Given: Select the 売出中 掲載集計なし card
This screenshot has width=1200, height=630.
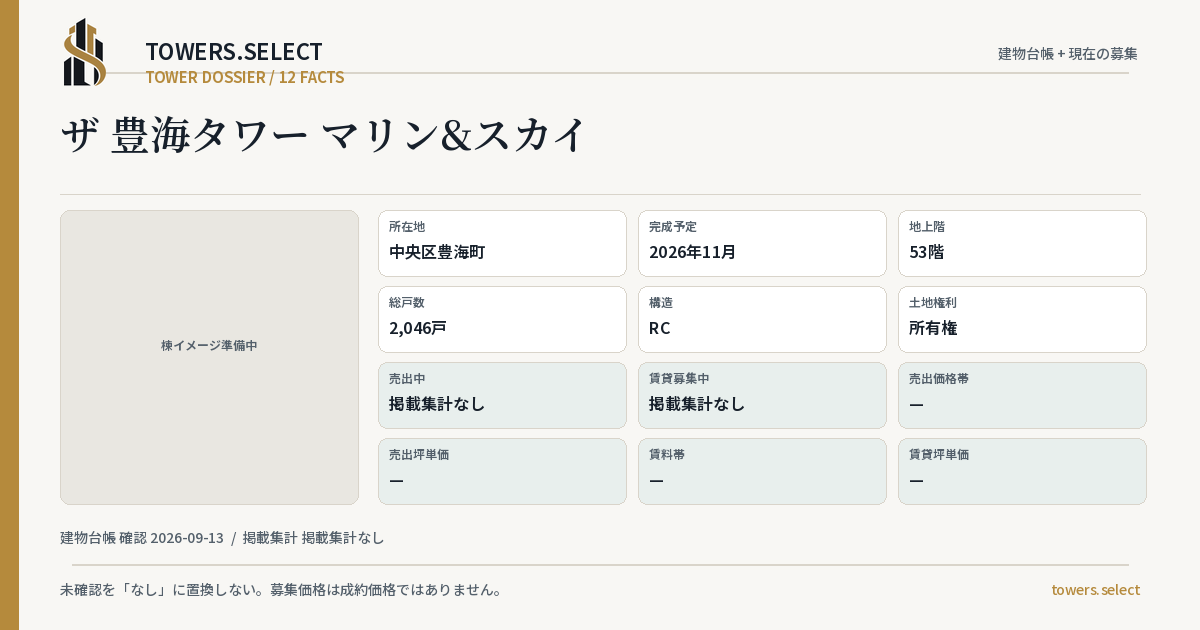Looking at the screenshot, I should coord(502,395).
